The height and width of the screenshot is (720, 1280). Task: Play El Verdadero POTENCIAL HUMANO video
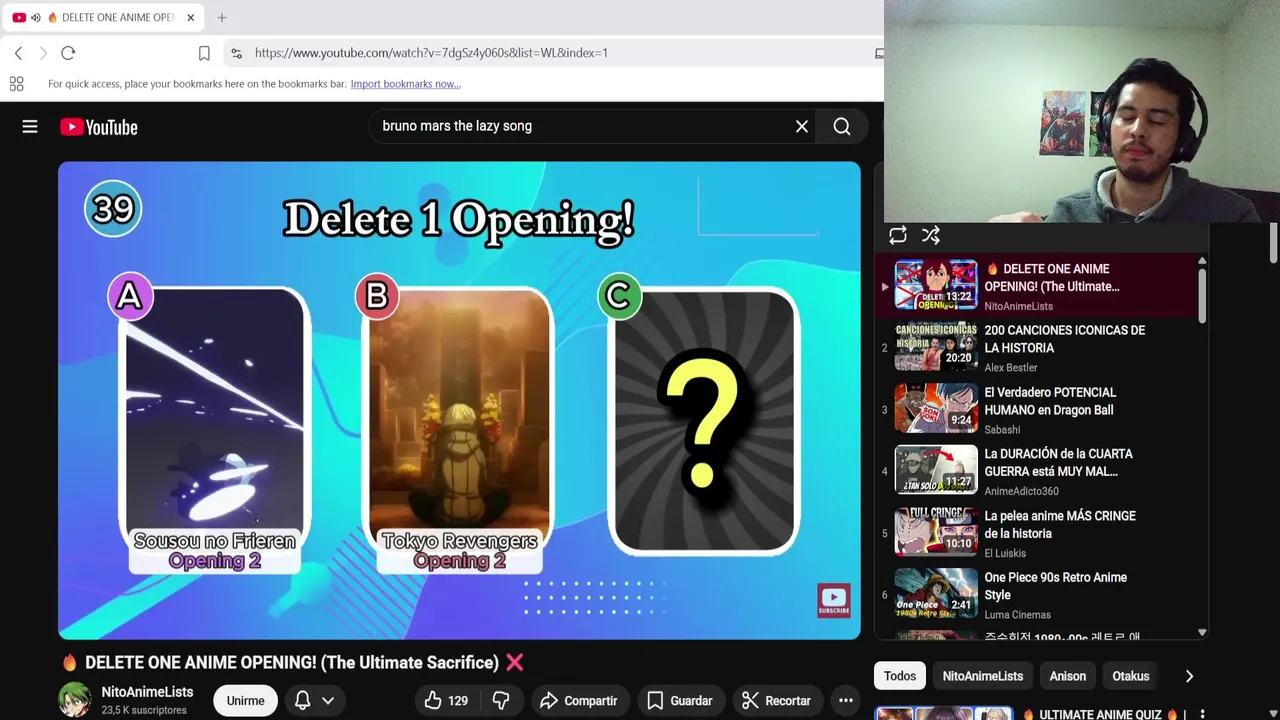[x=1037, y=409]
